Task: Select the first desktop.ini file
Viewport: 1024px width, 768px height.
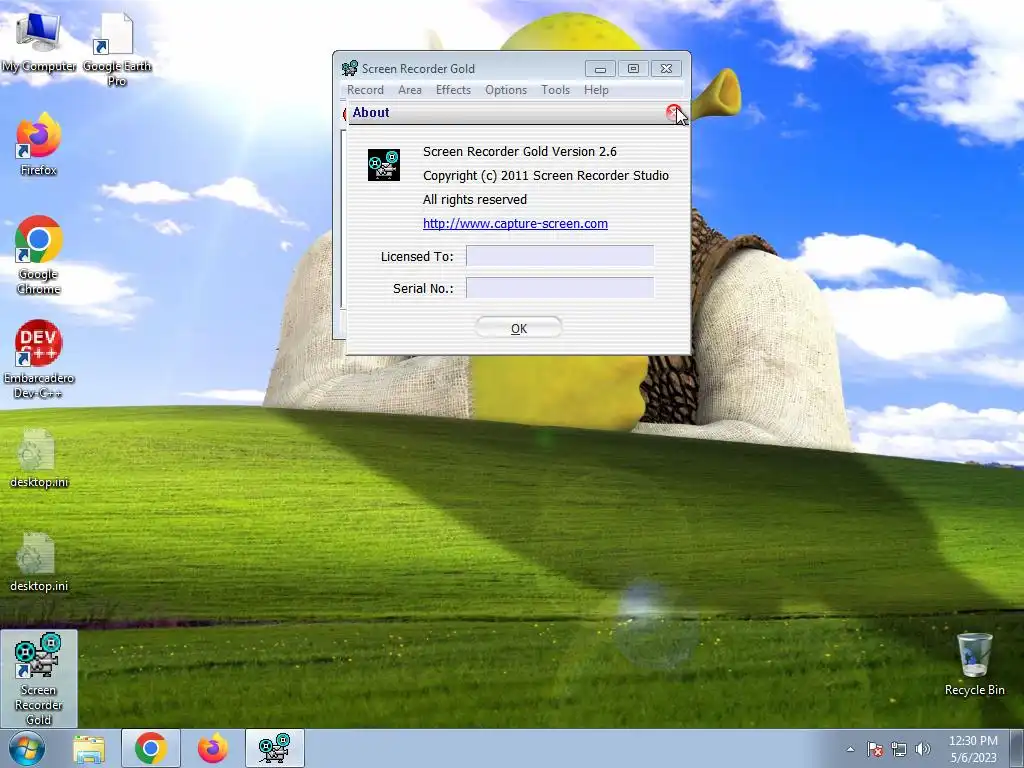Action: point(39,458)
